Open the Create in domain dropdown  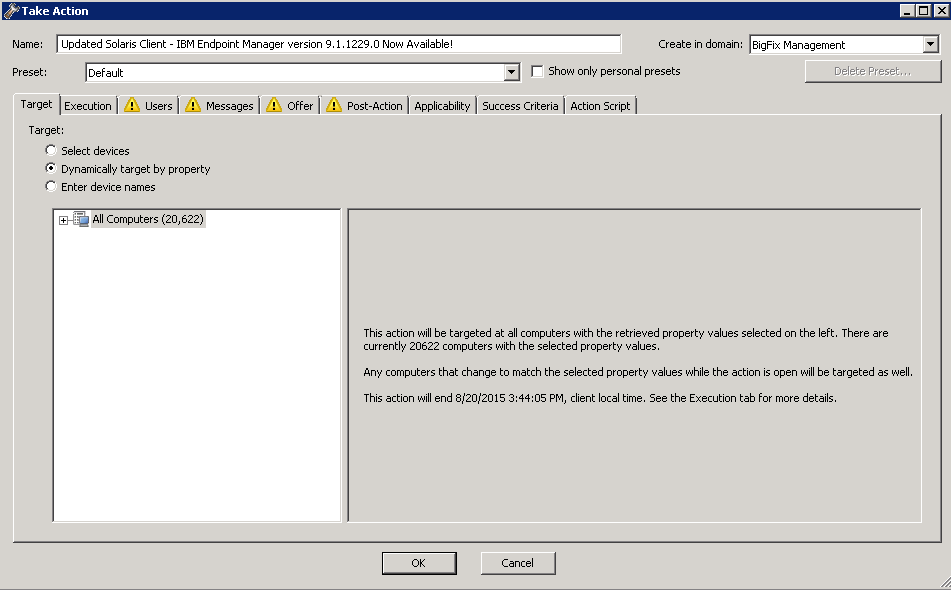click(x=931, y=44)
